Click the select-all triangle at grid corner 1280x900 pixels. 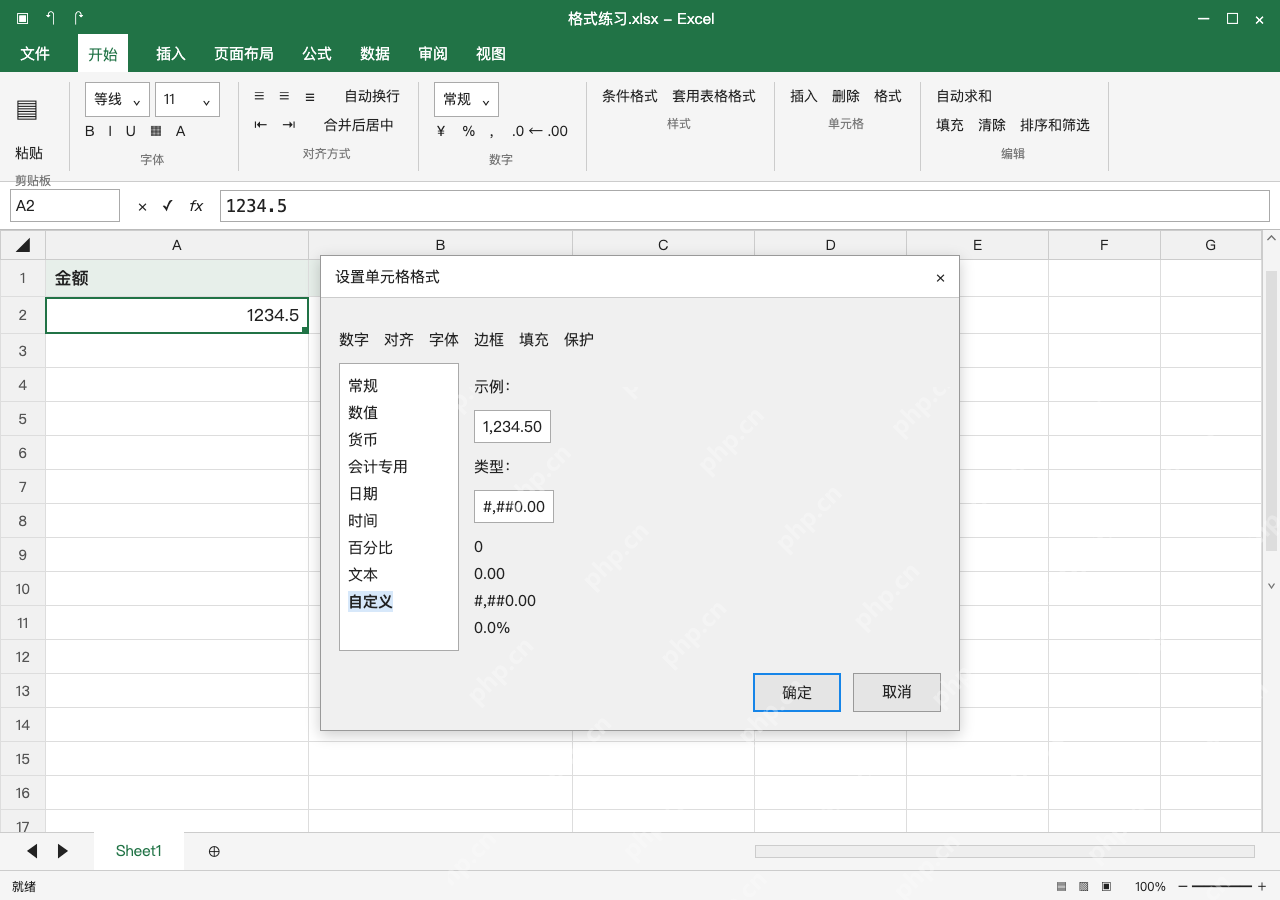(23, 245)
